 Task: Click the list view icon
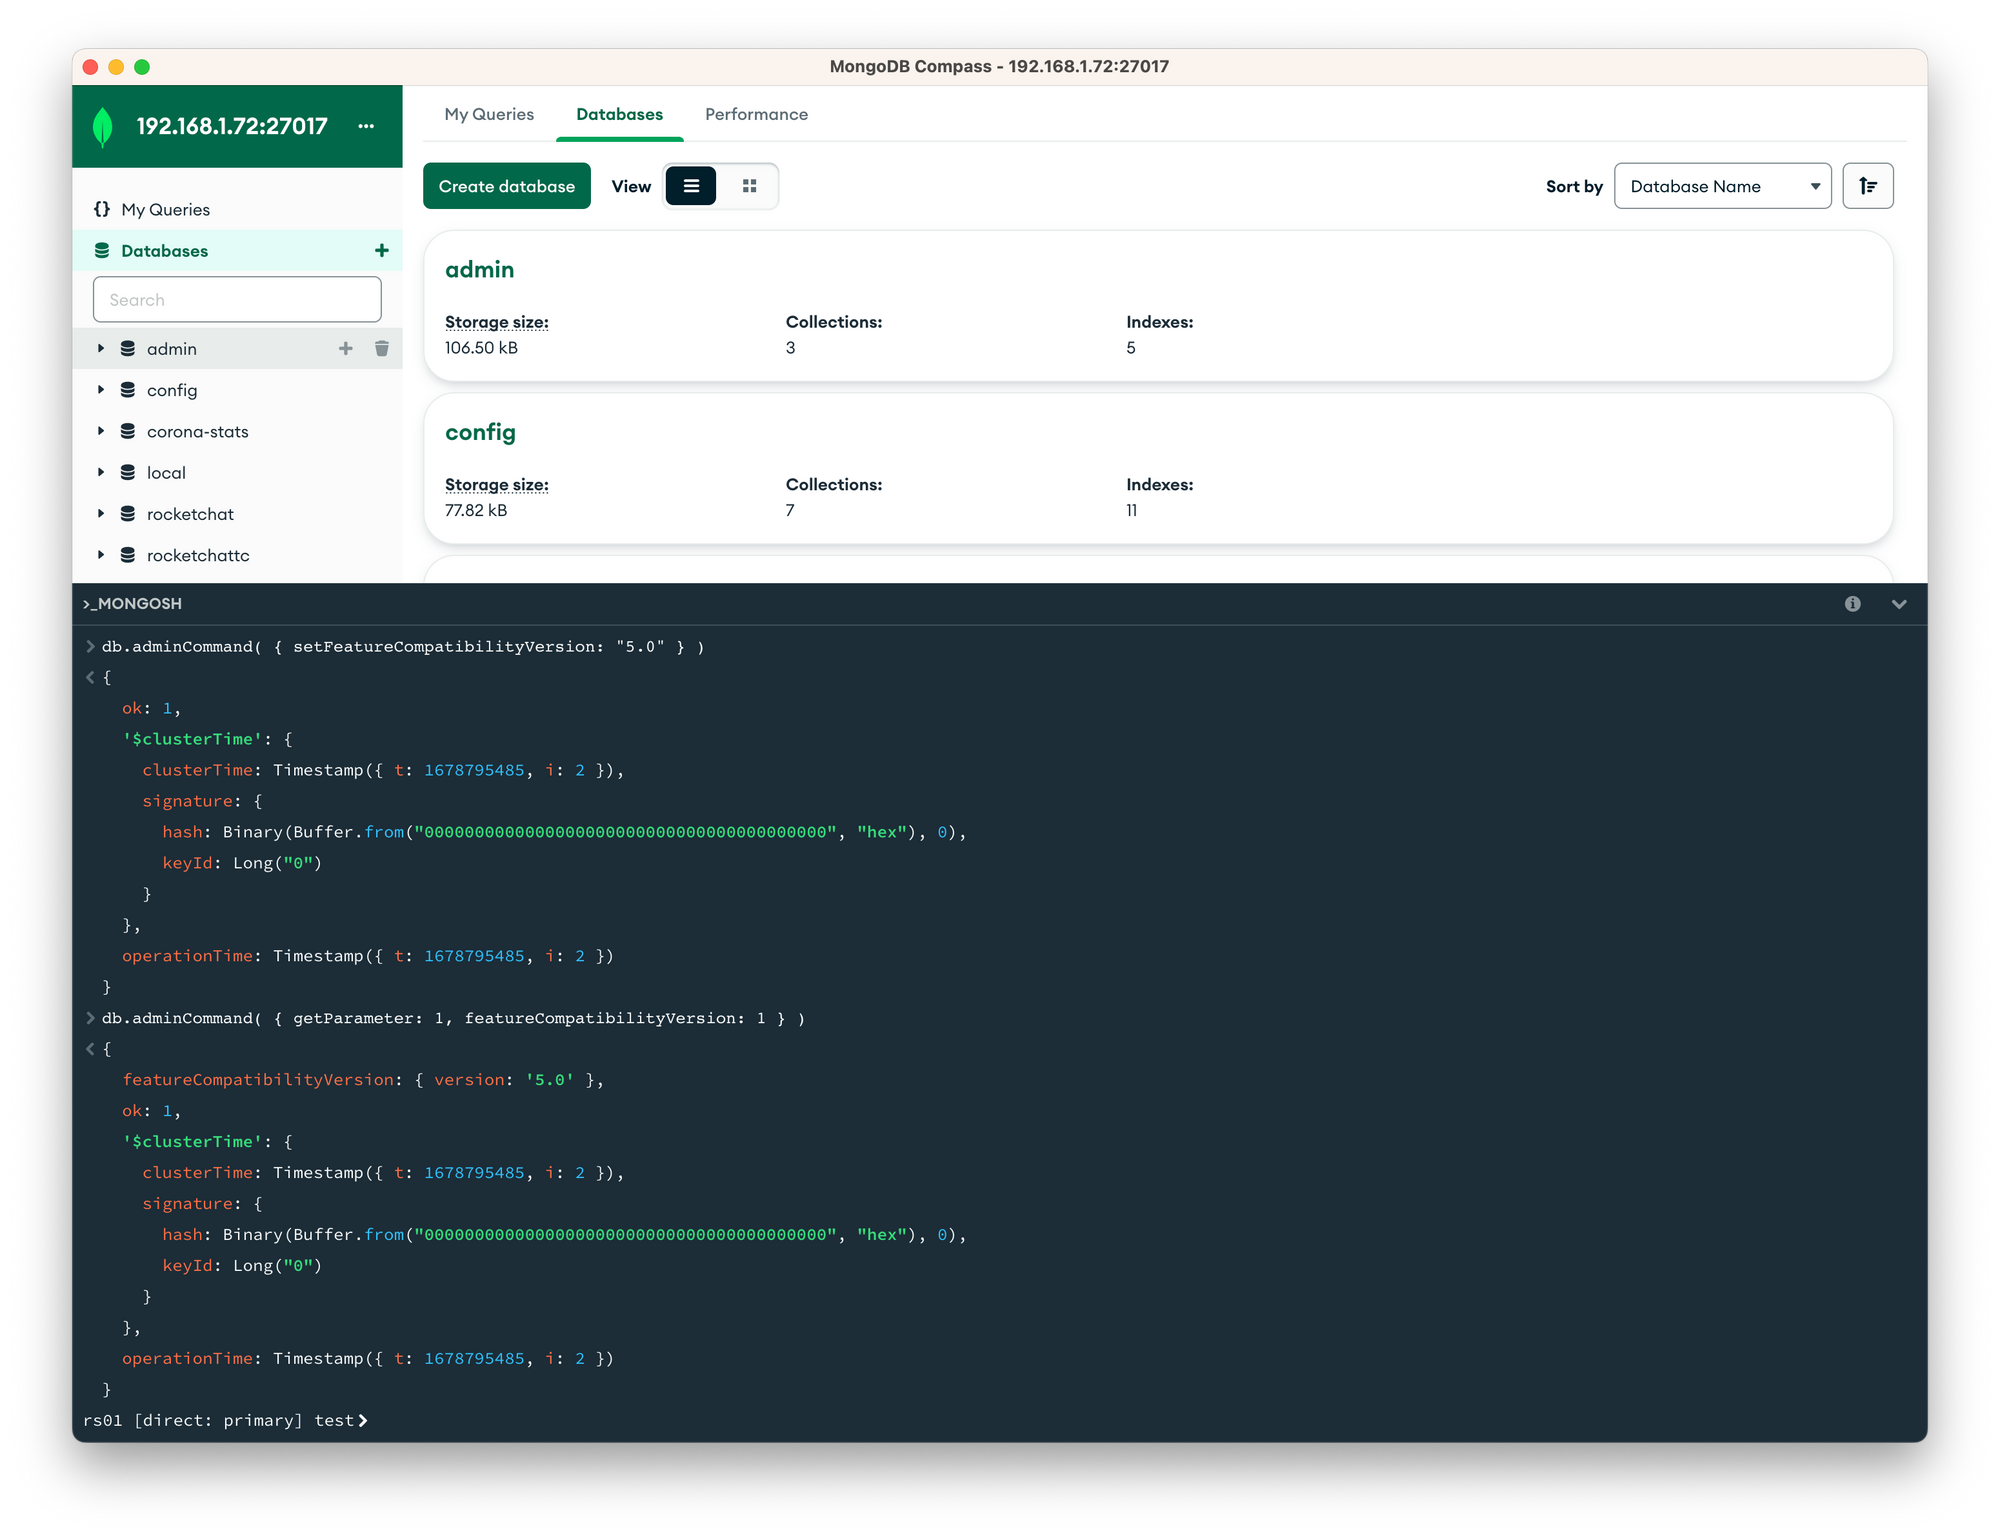tap(691, 186)
